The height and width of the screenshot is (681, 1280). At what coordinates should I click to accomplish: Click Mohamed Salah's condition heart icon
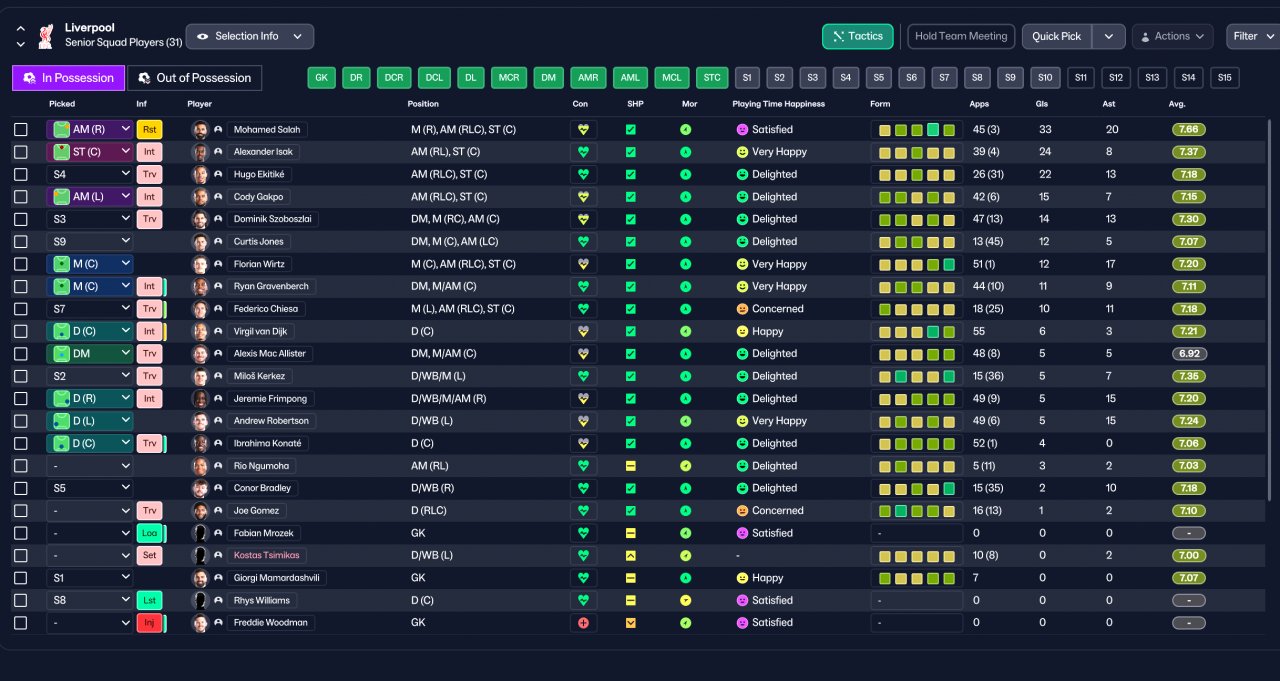(584, 129)
